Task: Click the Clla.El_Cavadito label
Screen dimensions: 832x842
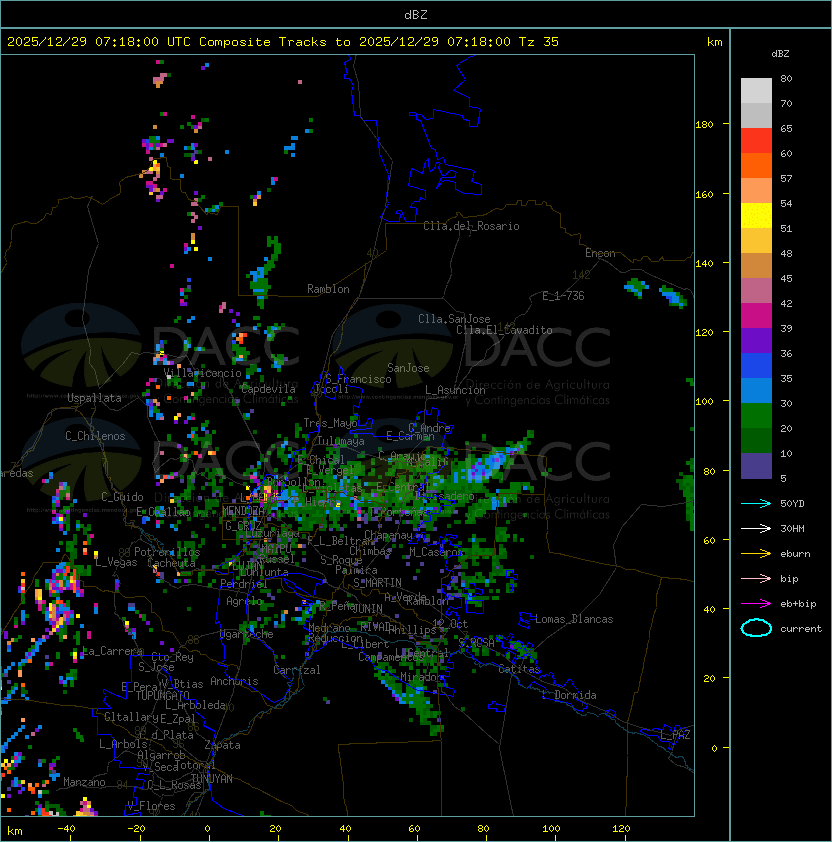Action: click(504, 330)
